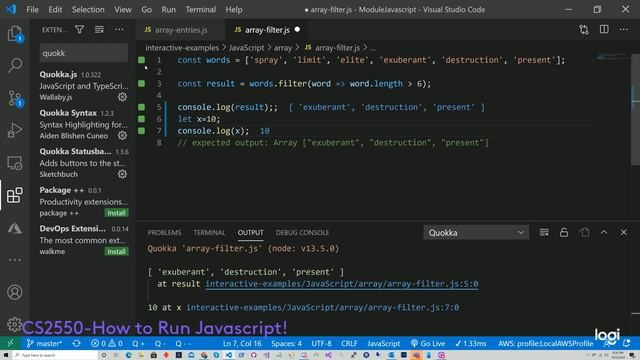
Task: Open additional views ellipsis in activity bar
Action: [15, 260]
